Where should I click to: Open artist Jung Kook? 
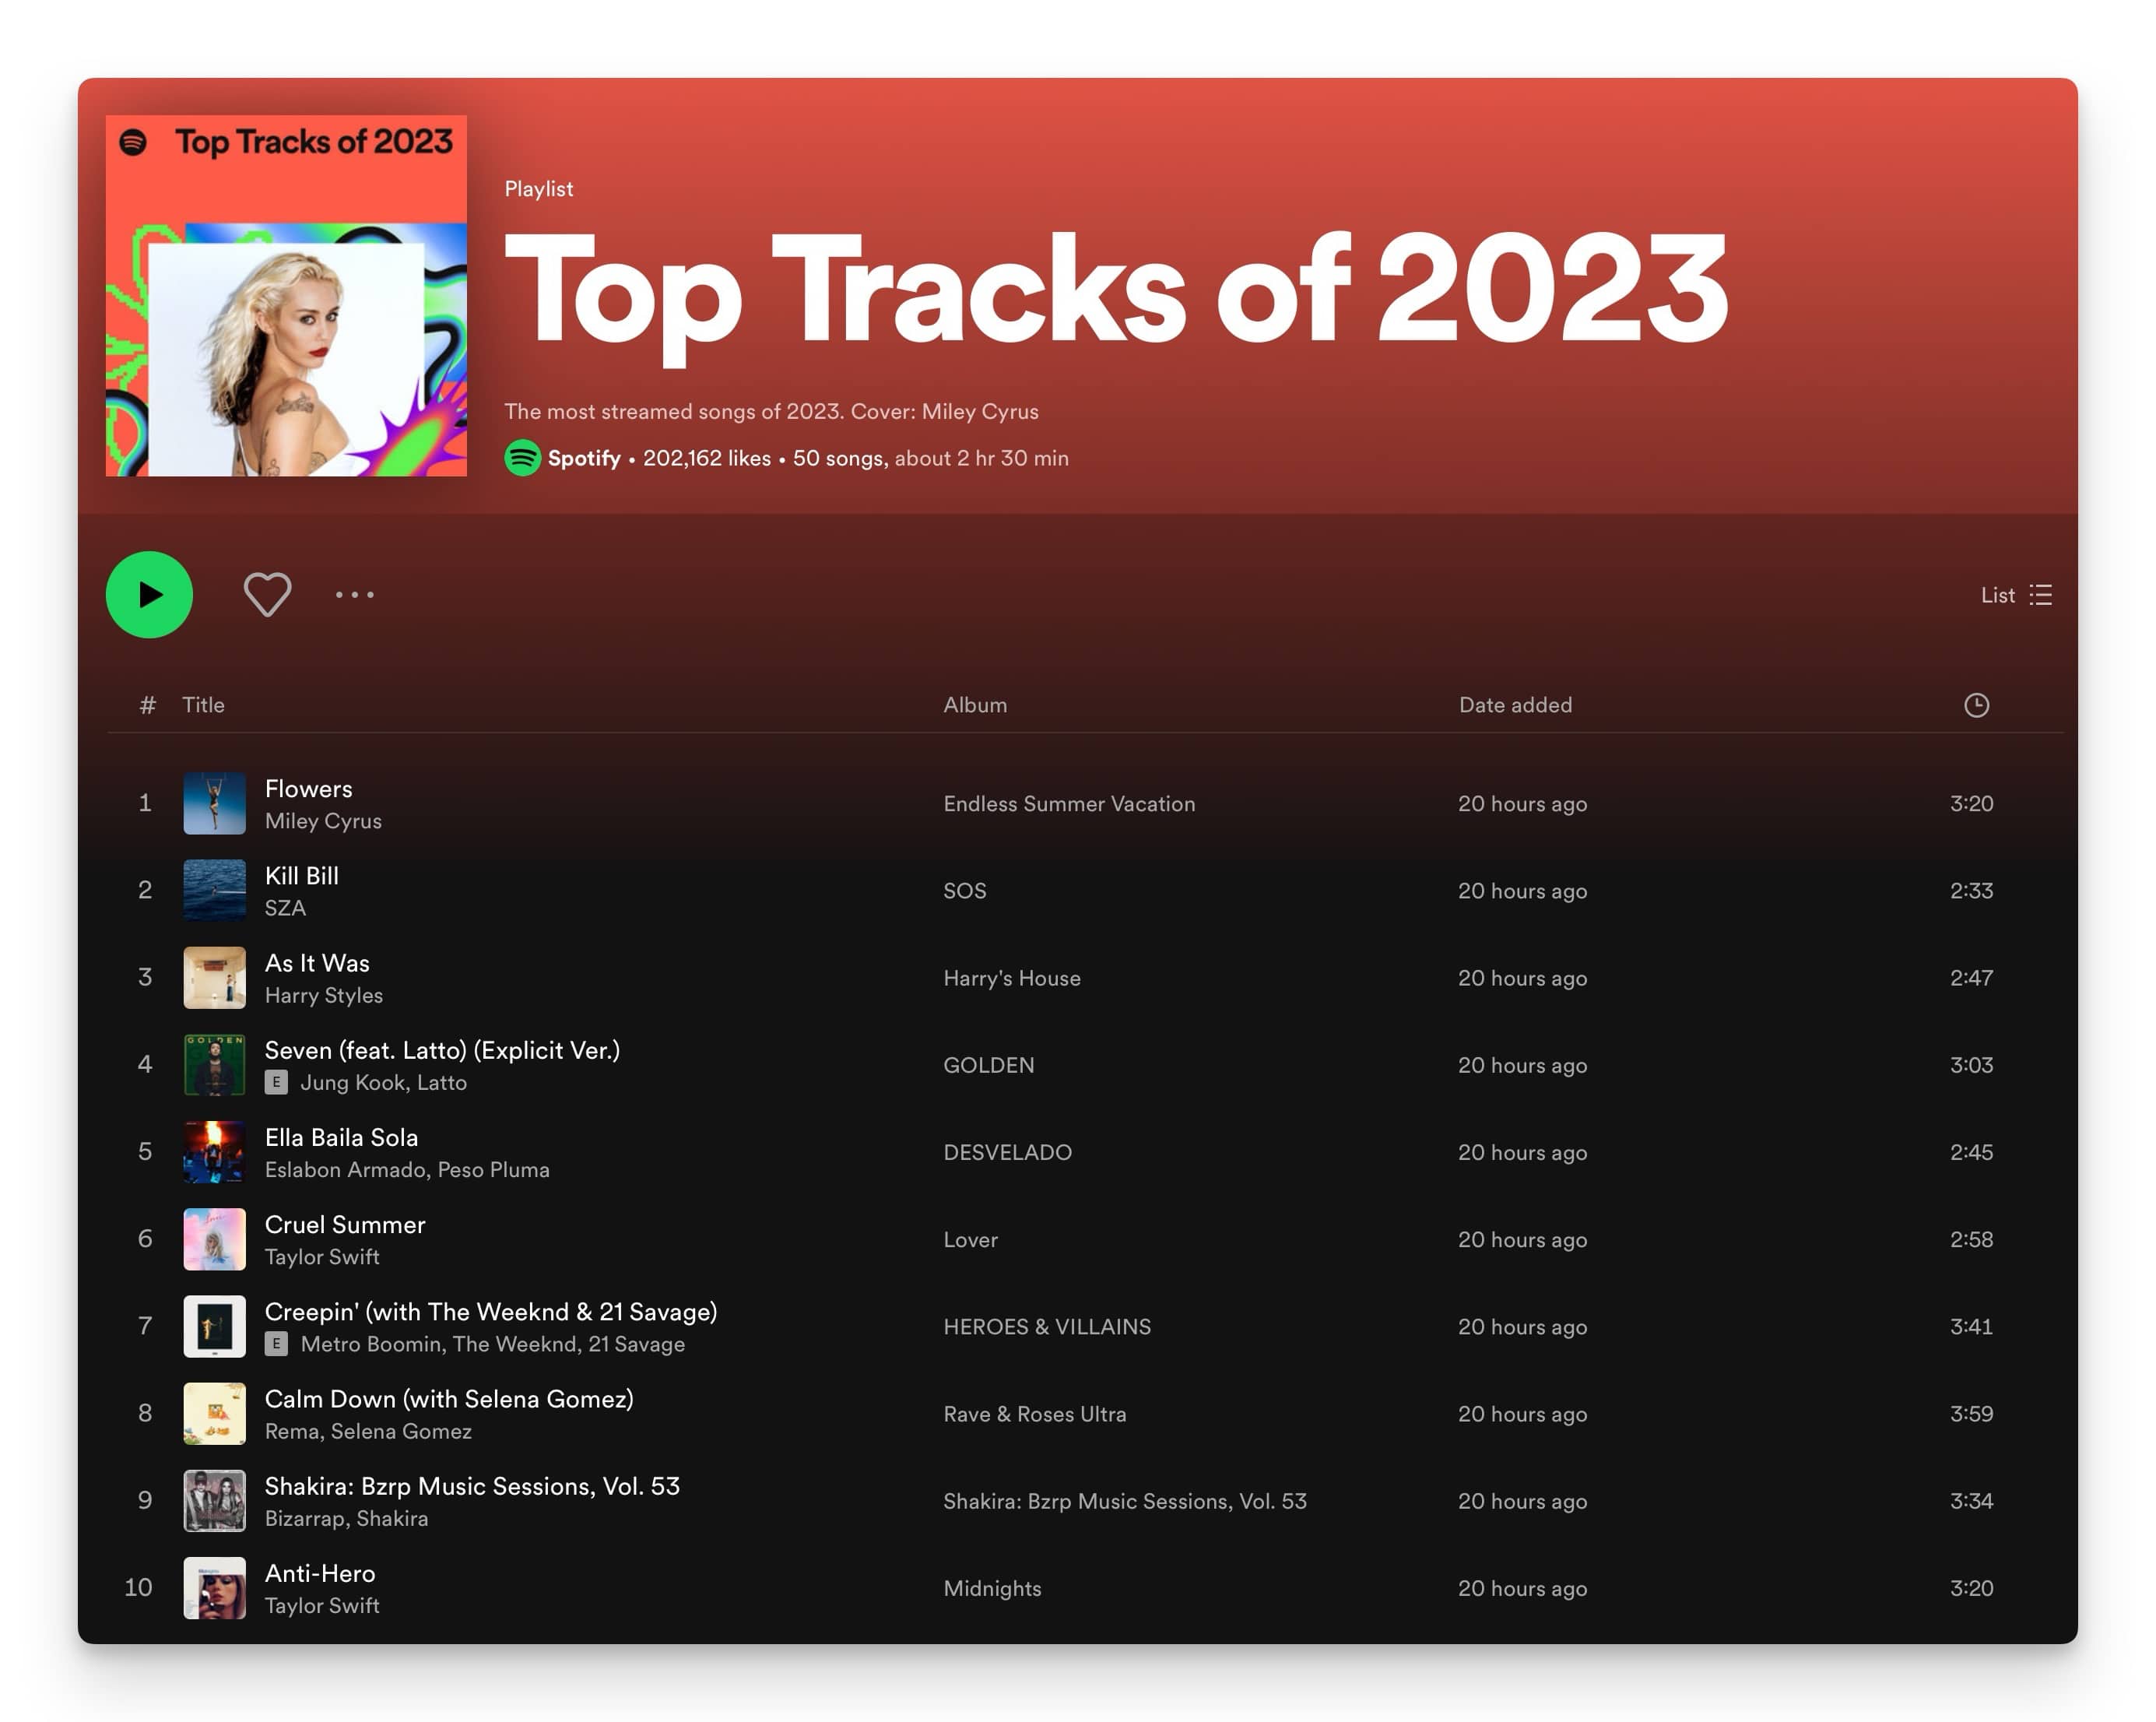(x=353, y=1082)
